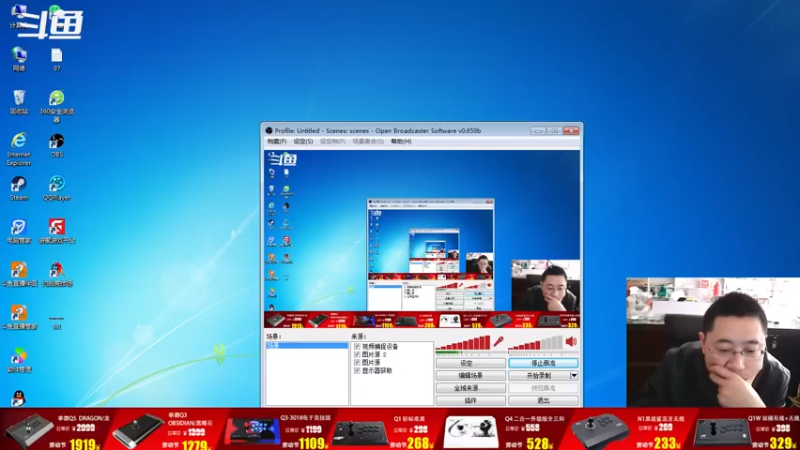Launch Steam from the desktop

pos(19,188)
